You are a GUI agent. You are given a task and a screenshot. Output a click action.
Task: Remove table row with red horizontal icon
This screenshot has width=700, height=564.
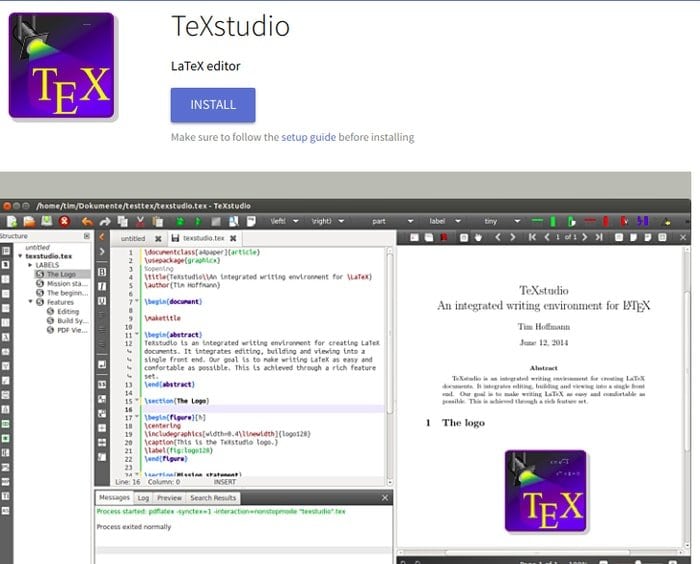(590, 221)
